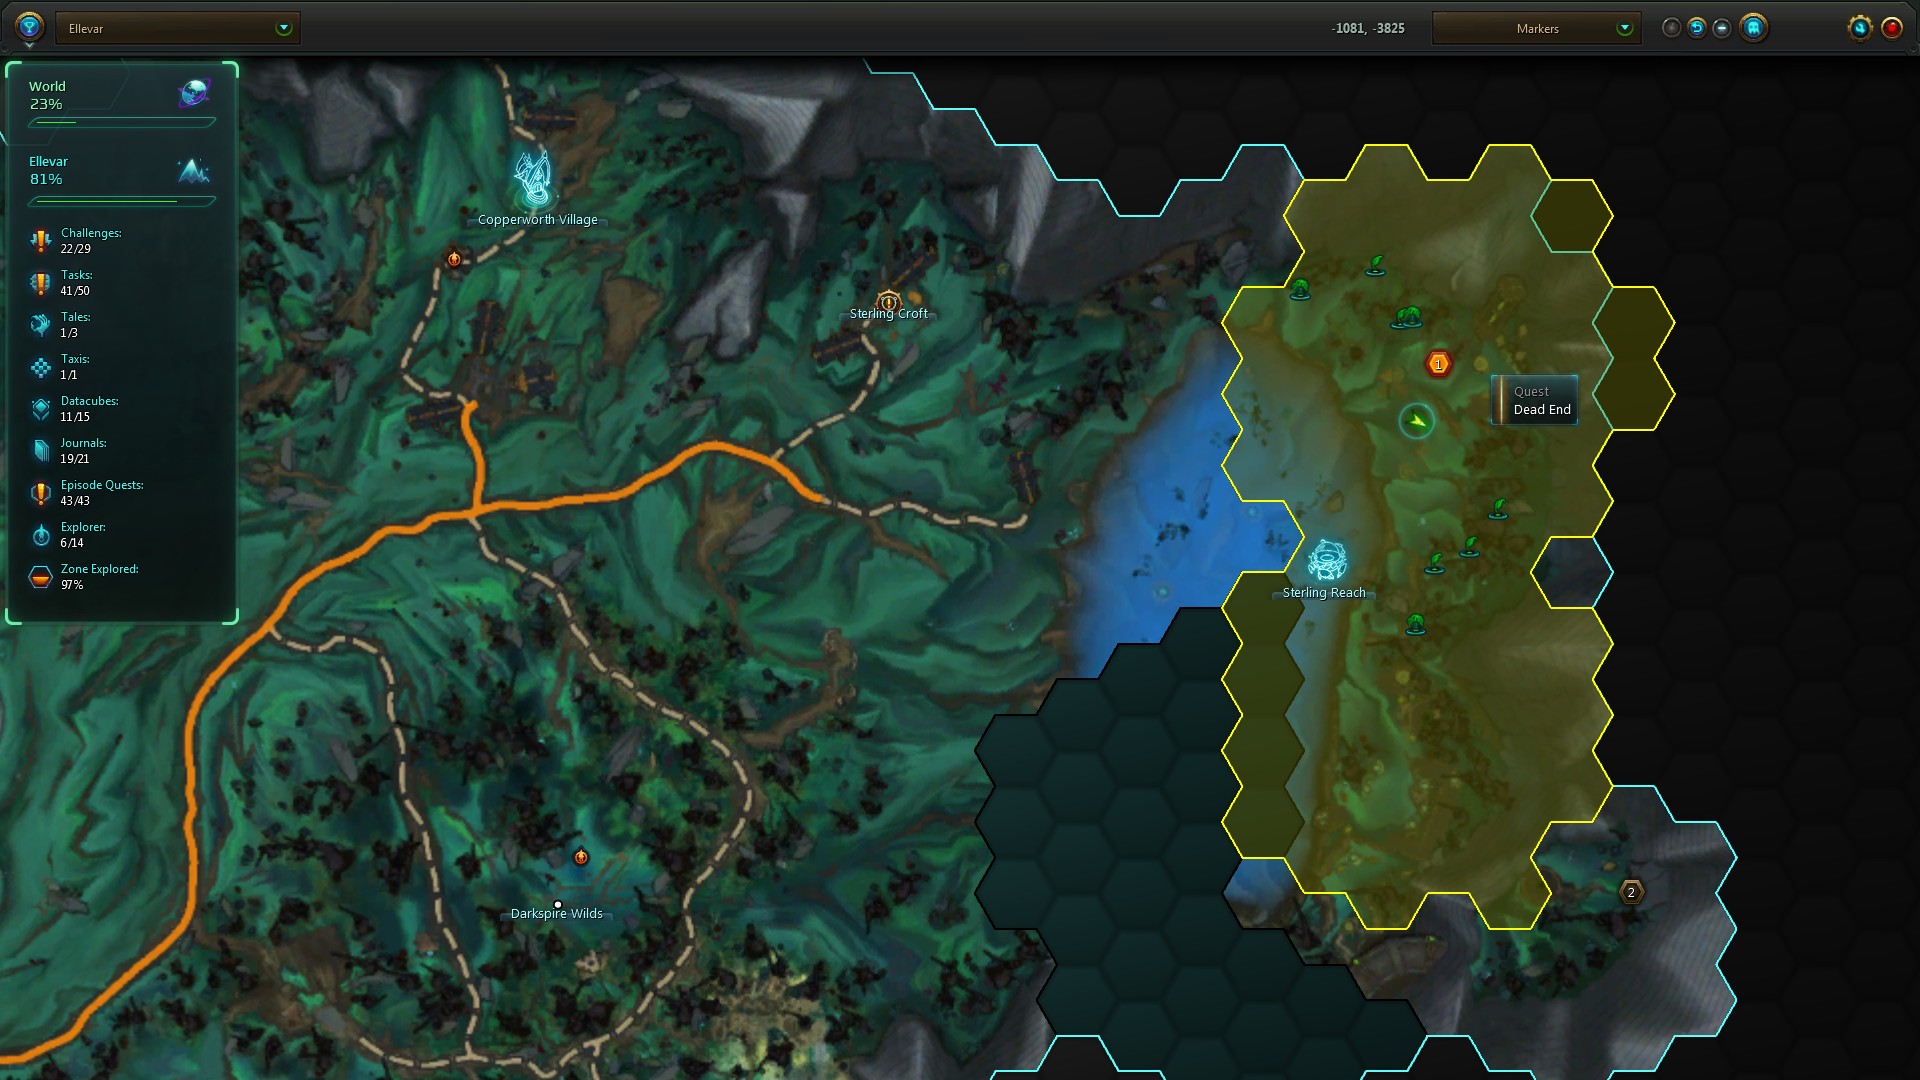Click the Copperworth Village hub icon
Screen dimensions: 1920x1080
click(x=533, y=180)
